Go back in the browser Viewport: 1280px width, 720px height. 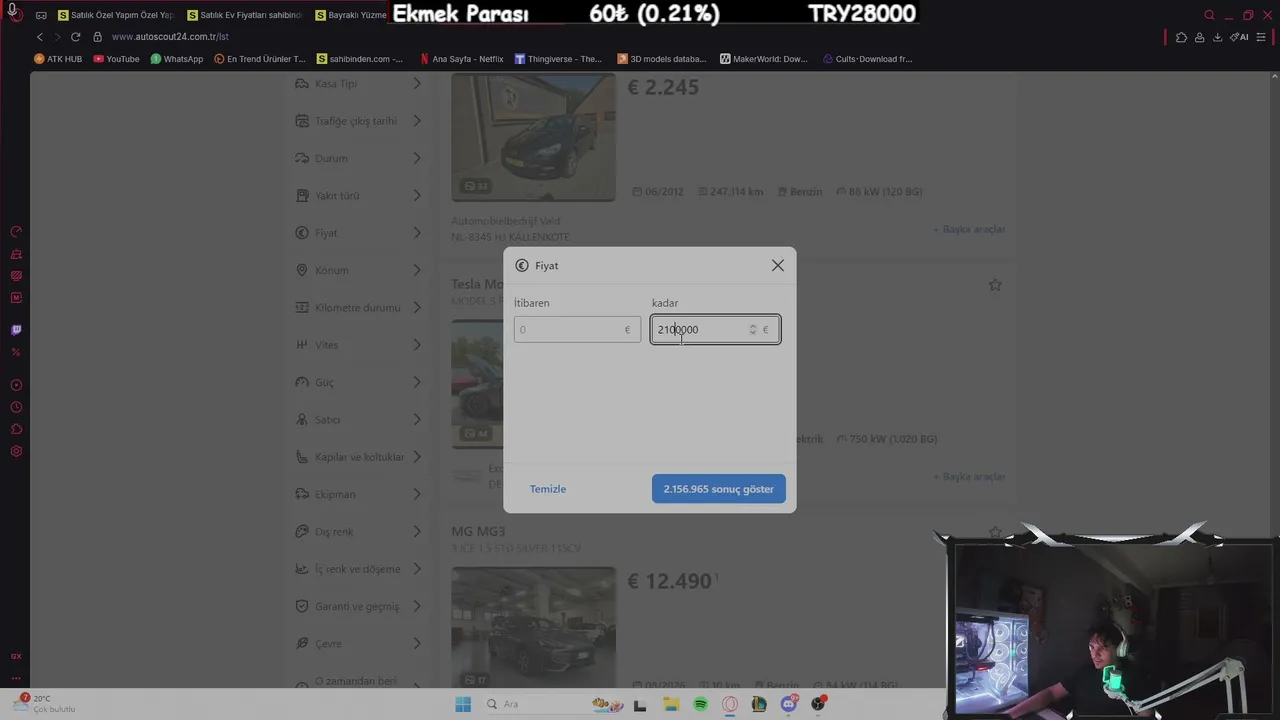[x=40, y=37]
